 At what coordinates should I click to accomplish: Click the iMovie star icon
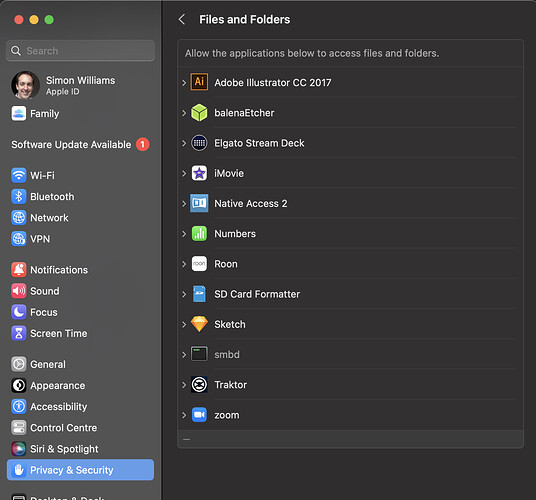click(x=199, y=173)
